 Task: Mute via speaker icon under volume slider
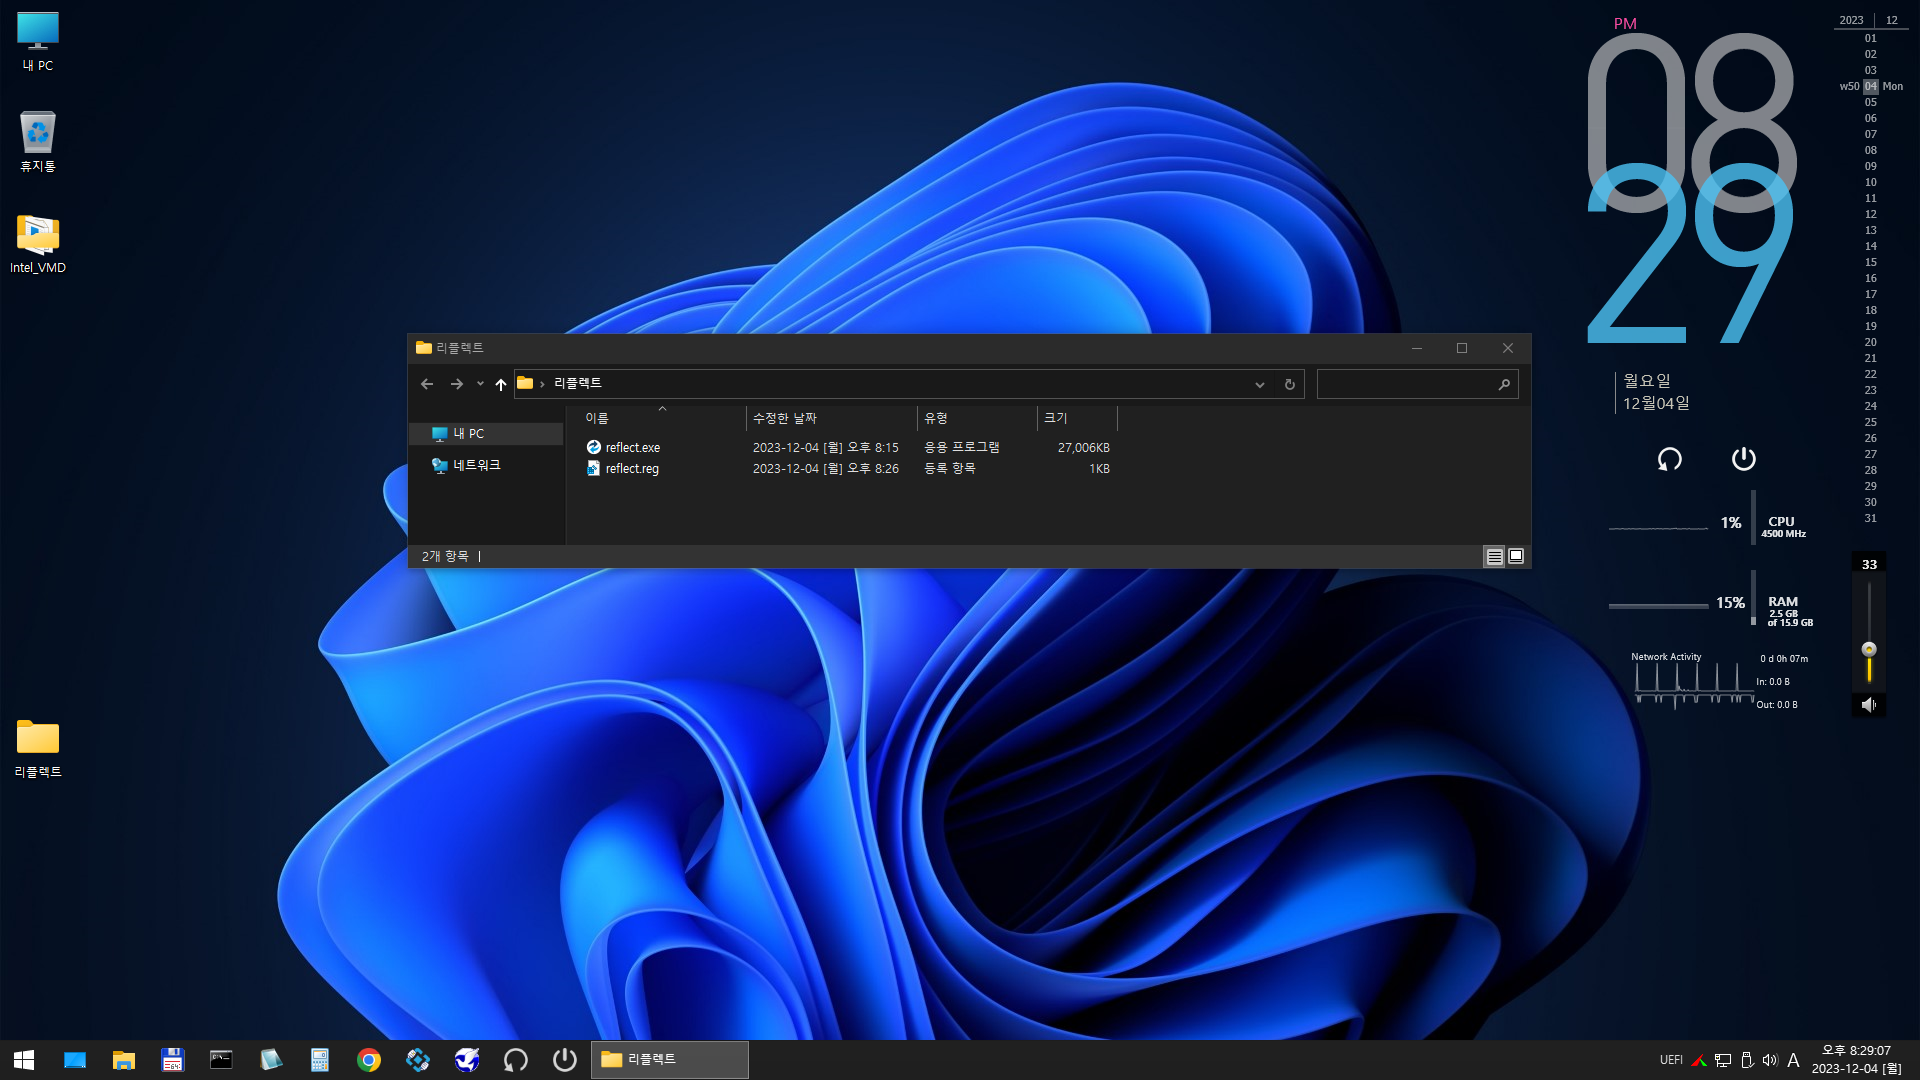1869,705
